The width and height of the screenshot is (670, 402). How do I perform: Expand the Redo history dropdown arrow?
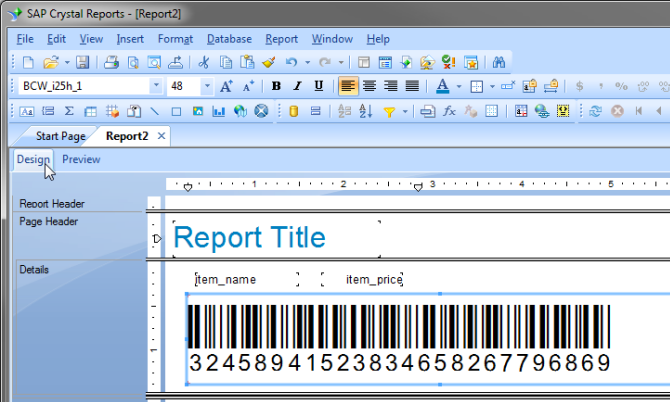point(341,63)
